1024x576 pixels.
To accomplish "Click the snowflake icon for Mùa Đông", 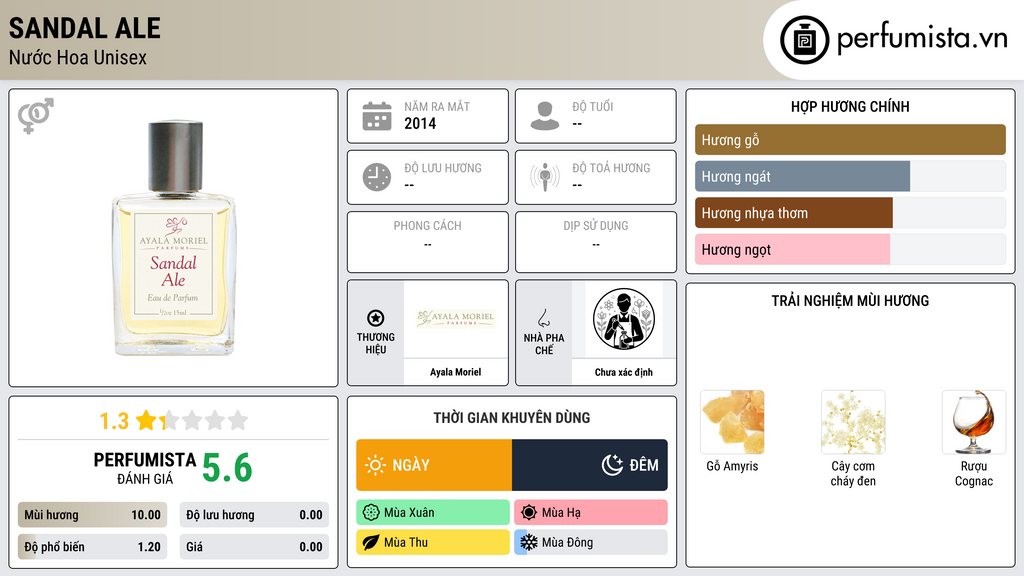I will 529,542.
